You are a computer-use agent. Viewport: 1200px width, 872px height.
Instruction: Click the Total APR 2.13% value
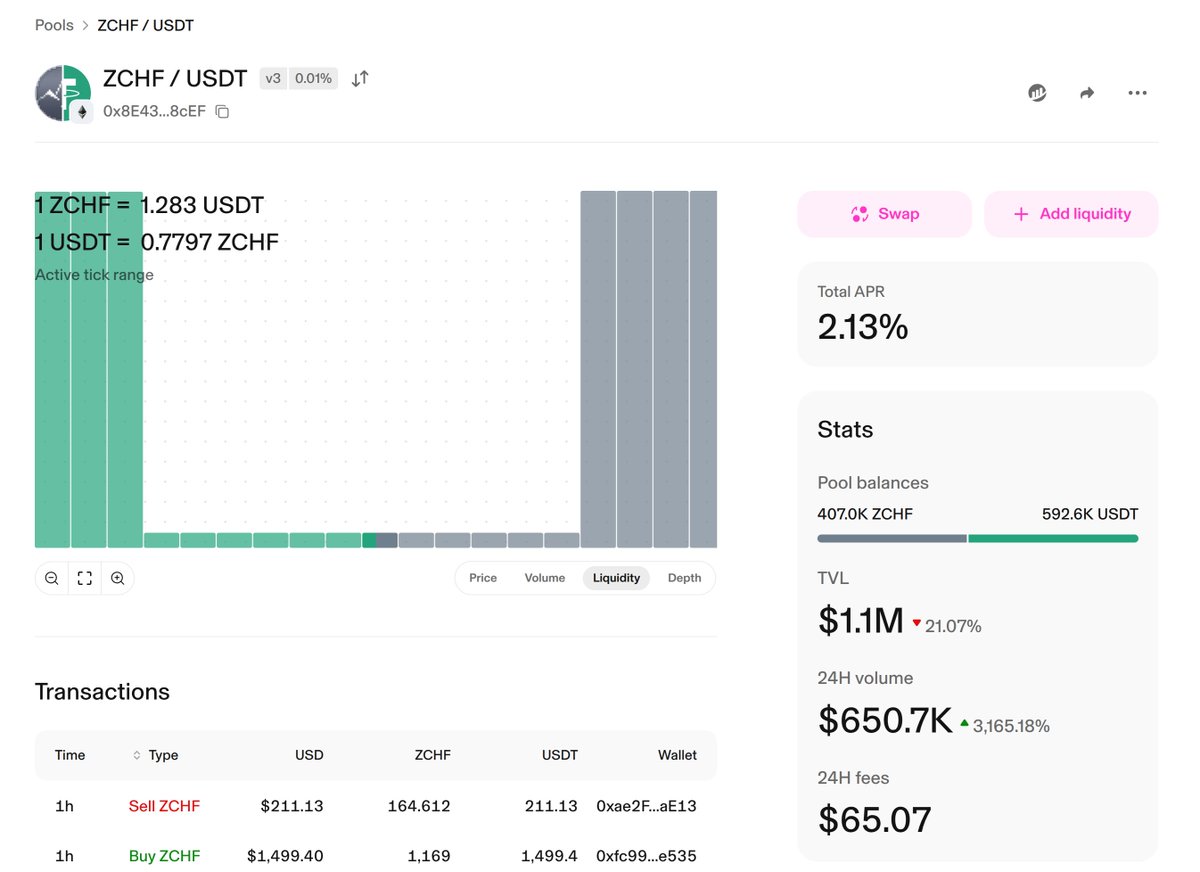(863, 327)
